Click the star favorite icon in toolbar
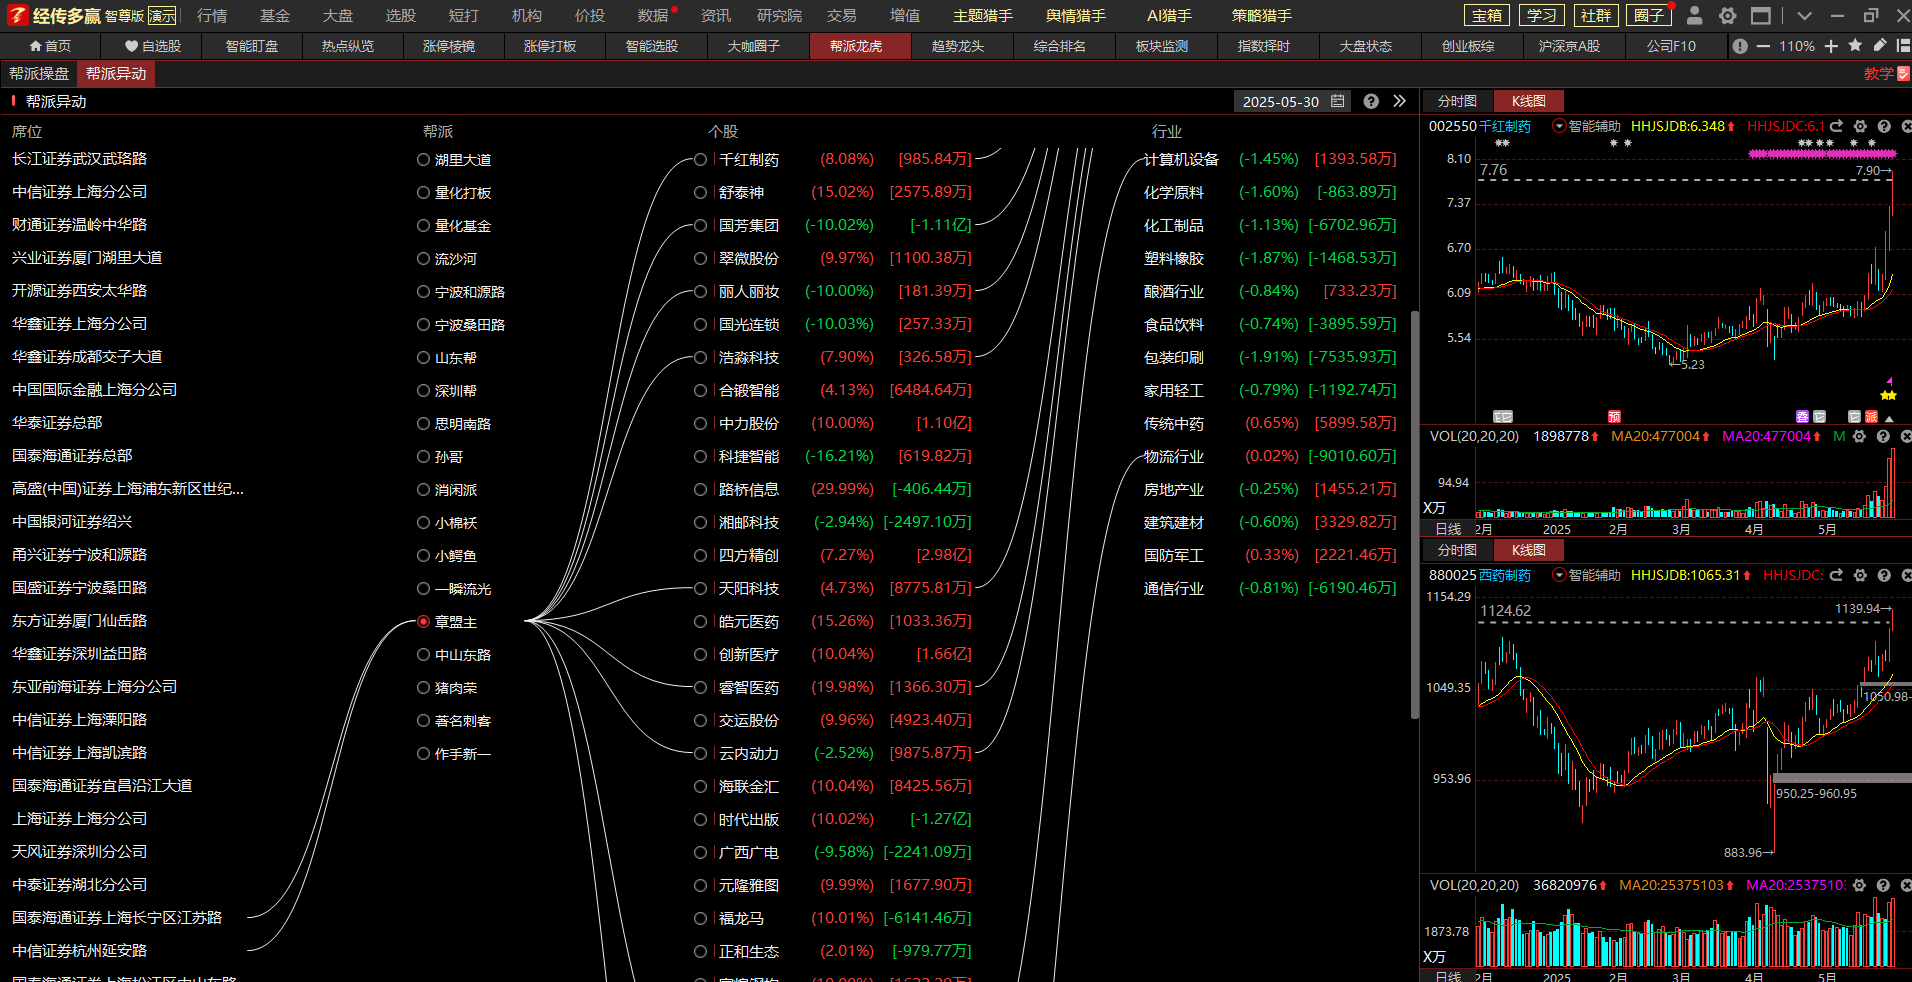This screenshot has width=1912, height=982. (1855, 45)
